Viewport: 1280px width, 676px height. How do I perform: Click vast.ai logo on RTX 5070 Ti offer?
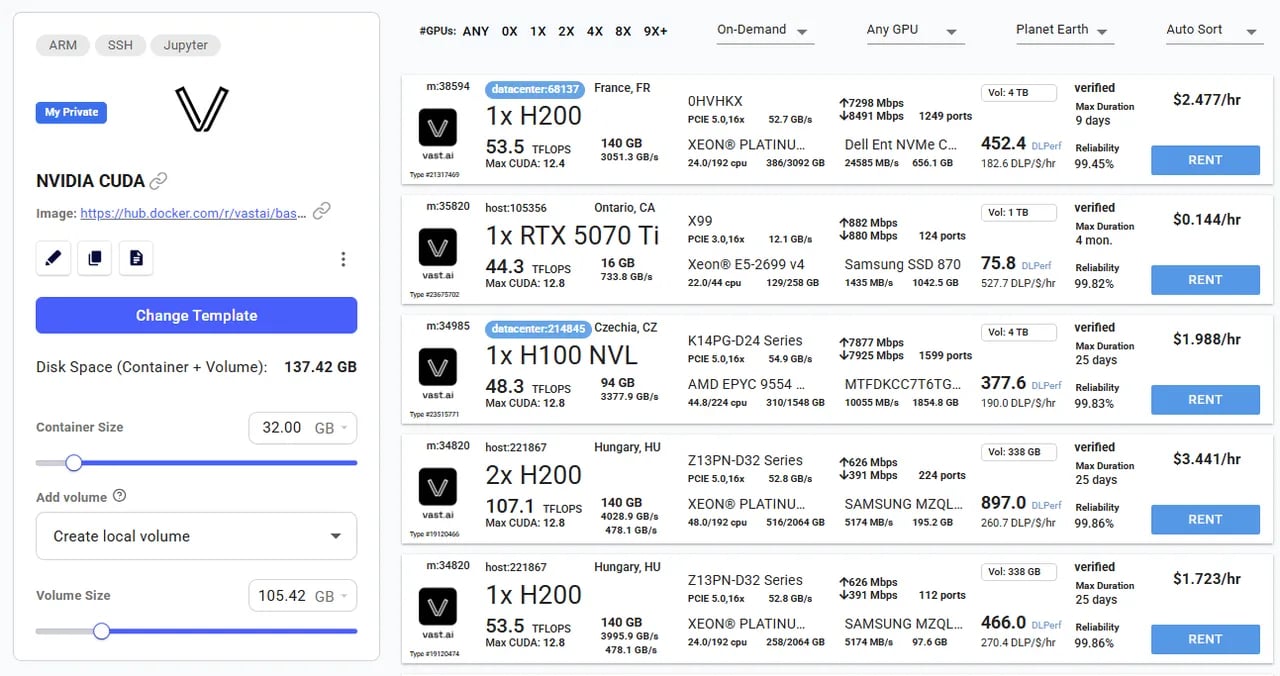point(438,248)
